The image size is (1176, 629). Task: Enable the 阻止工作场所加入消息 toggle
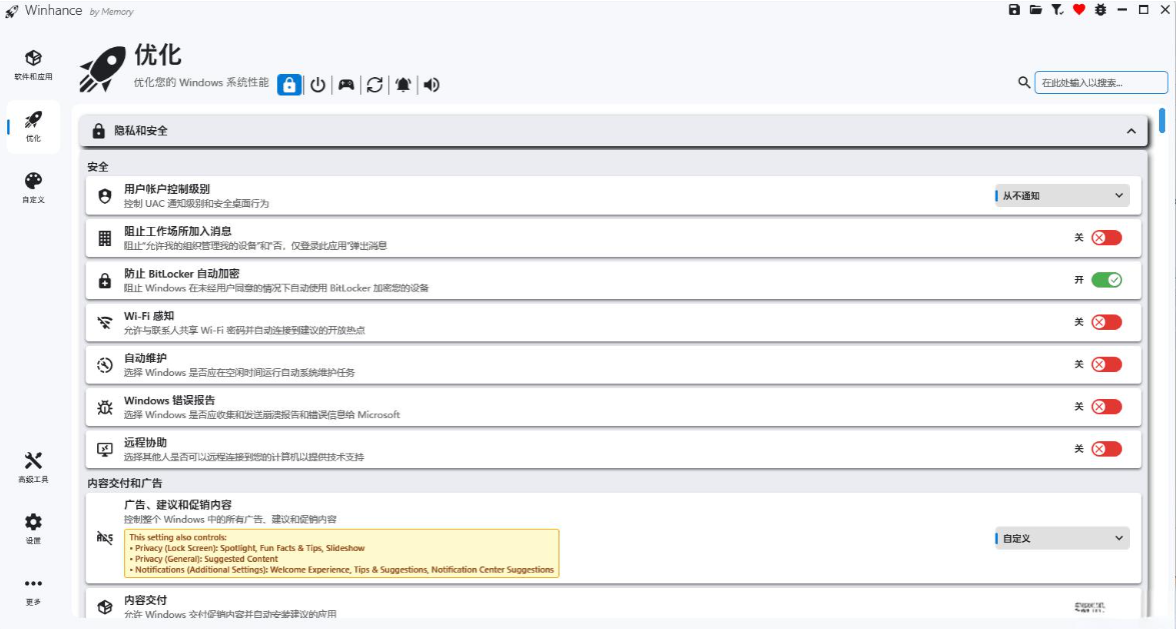click(x=1106, y=238)
